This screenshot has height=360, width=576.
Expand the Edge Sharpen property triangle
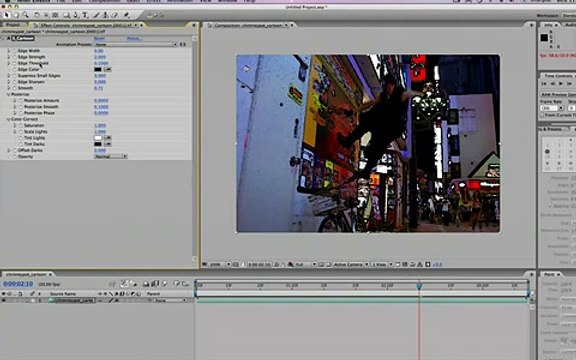pyautogui.click(x=9, y=82)
